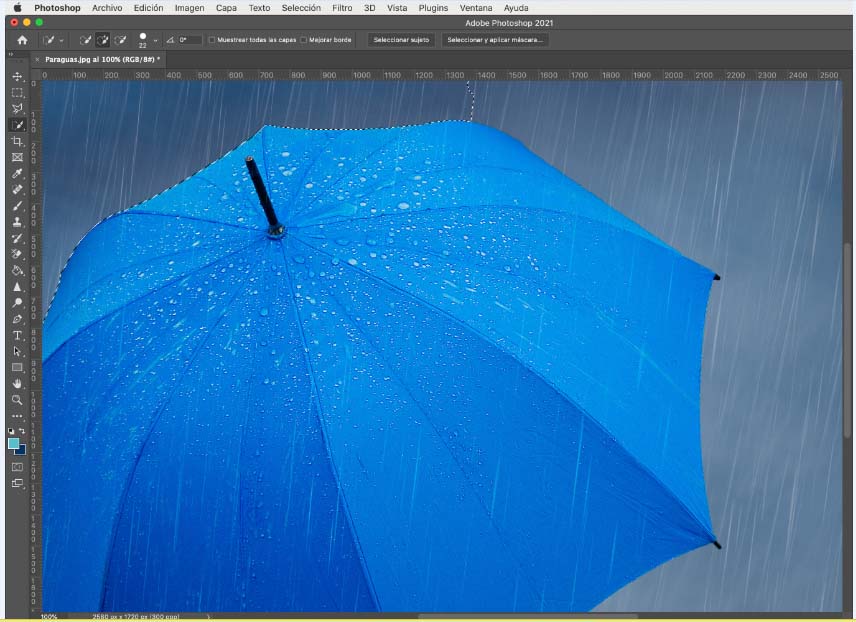Choose the Crop tool

(17, 141)
